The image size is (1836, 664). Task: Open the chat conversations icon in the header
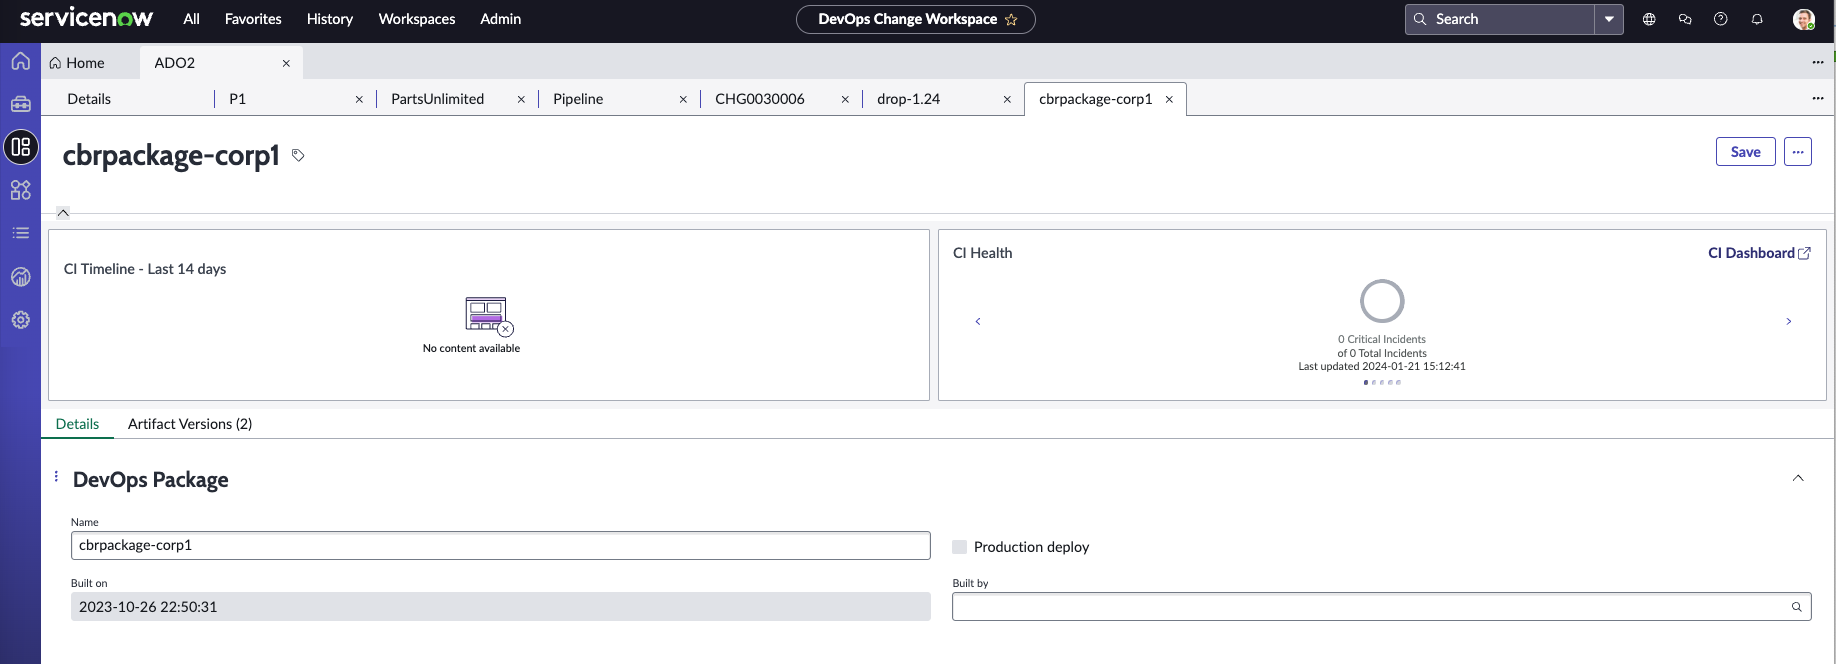click(1685, 19)
